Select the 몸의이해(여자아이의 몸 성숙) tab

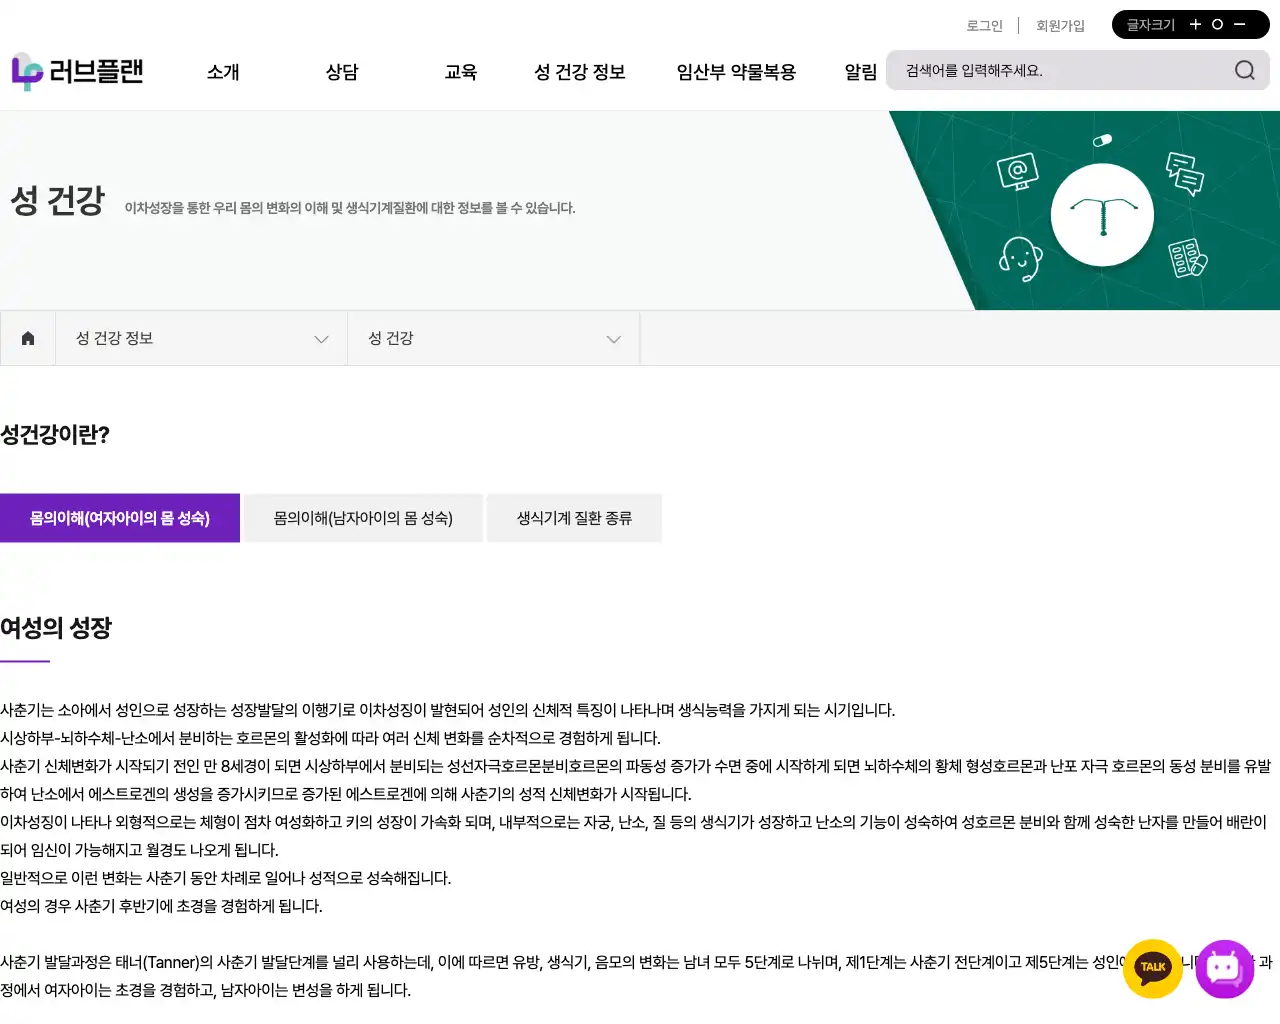[x=120, y=518]
